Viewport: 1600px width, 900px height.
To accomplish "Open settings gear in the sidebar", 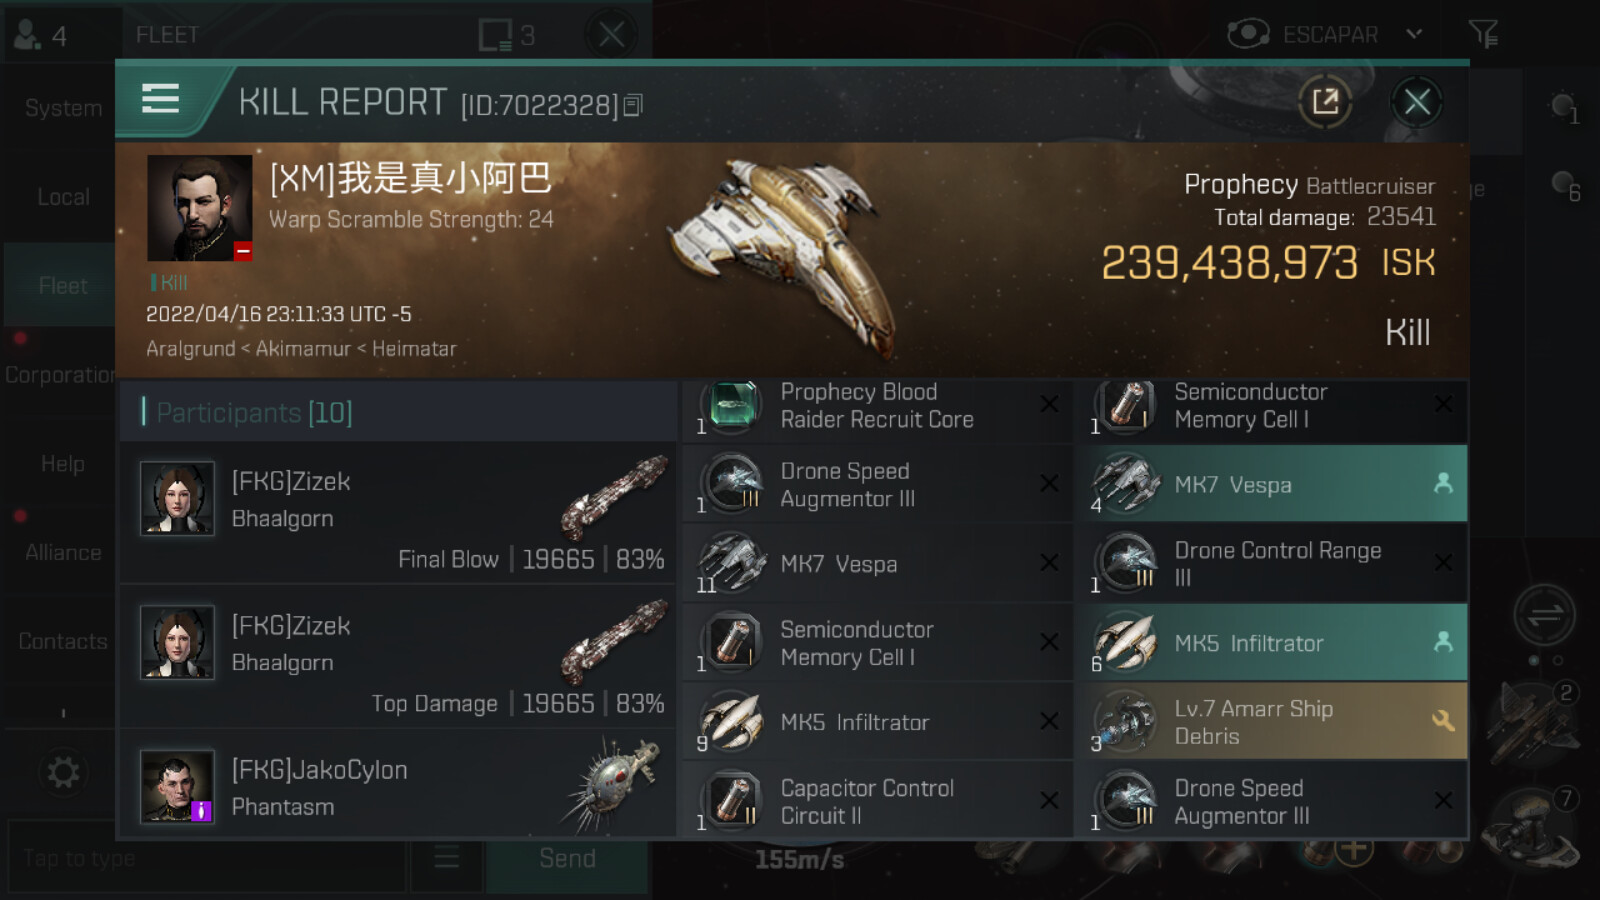I will tap(63, 772).
